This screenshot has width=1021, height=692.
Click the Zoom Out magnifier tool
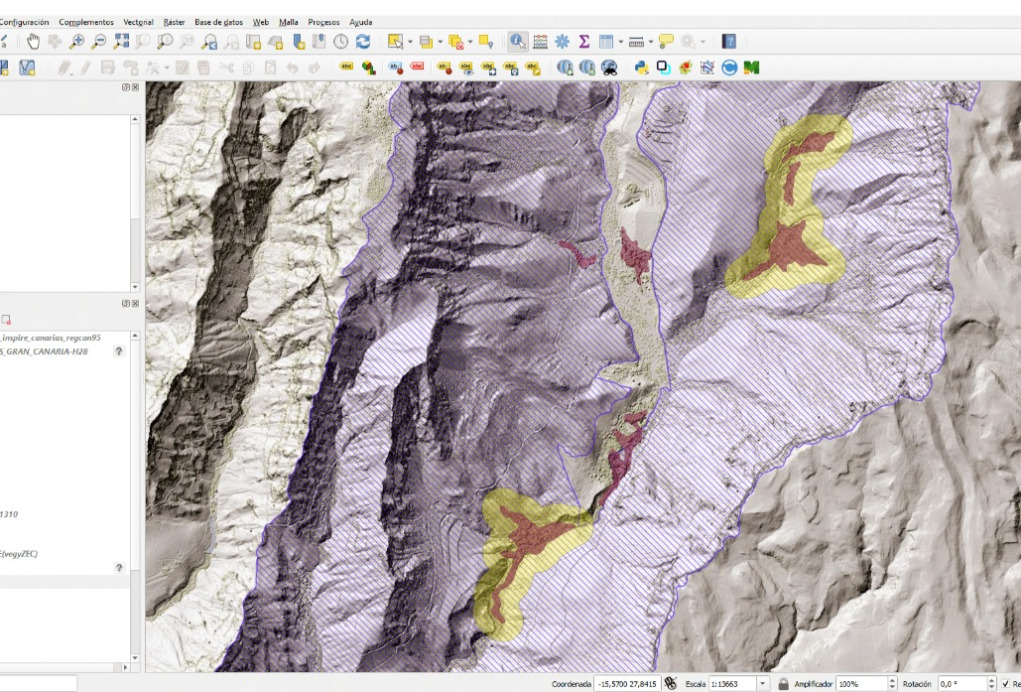pyautogui.click(x=99, y=42)
